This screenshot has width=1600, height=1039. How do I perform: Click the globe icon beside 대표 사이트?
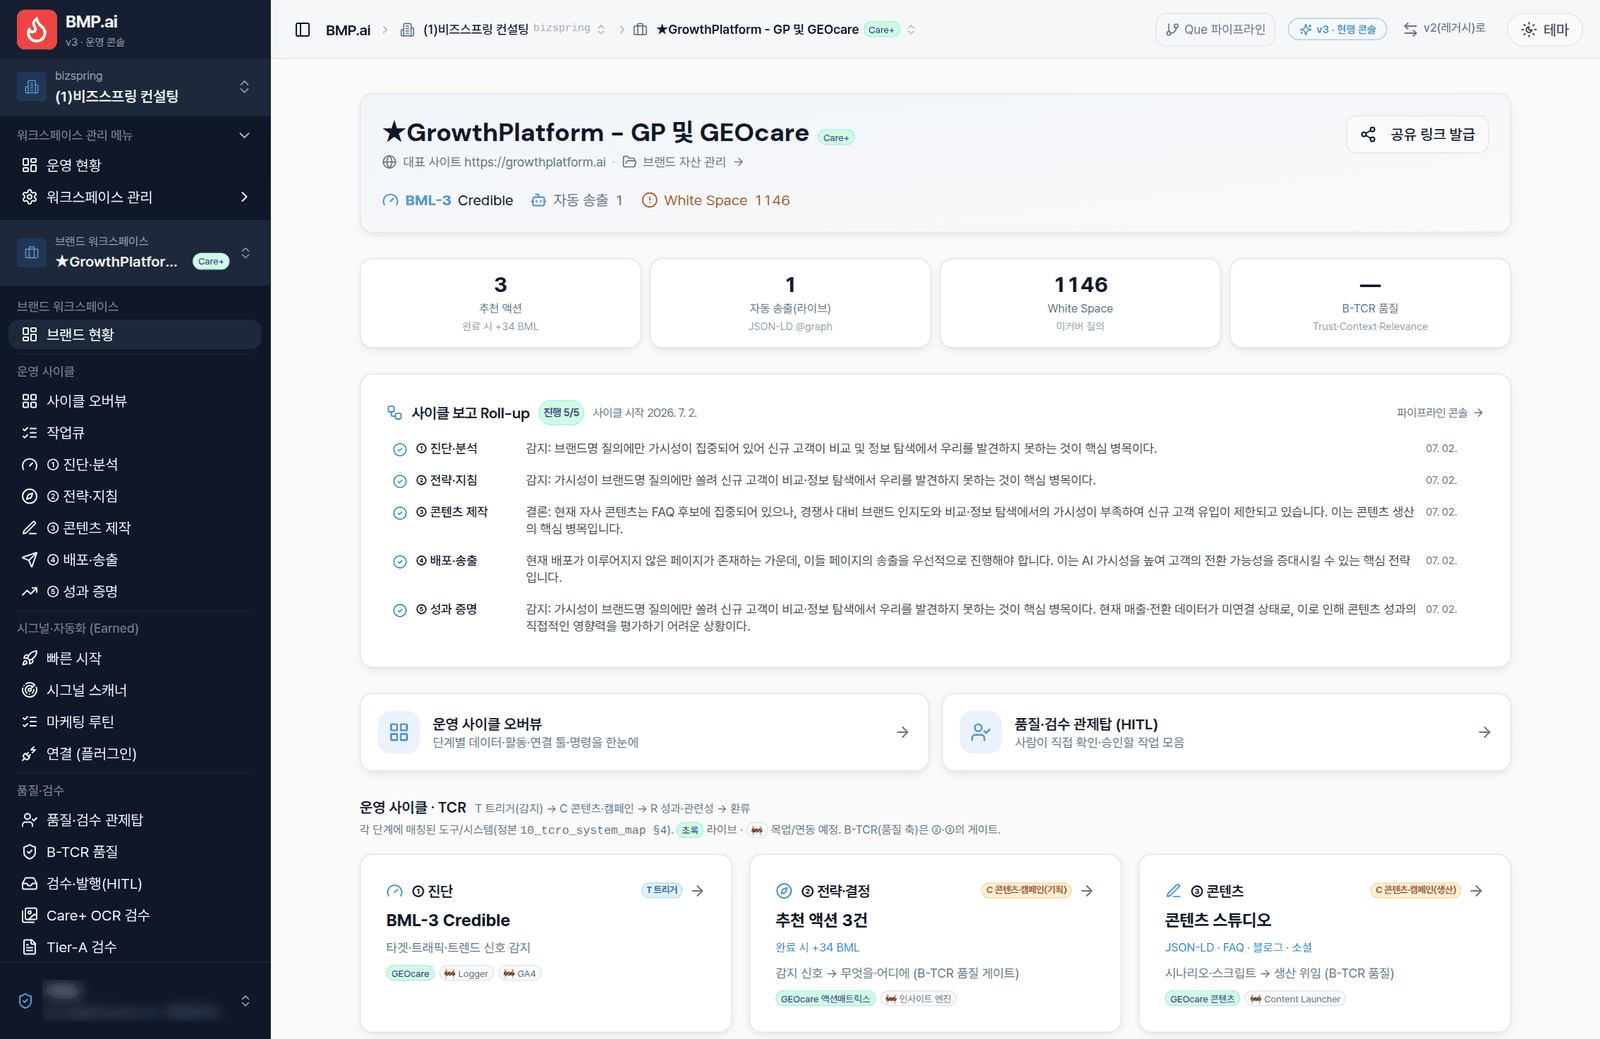390,162
